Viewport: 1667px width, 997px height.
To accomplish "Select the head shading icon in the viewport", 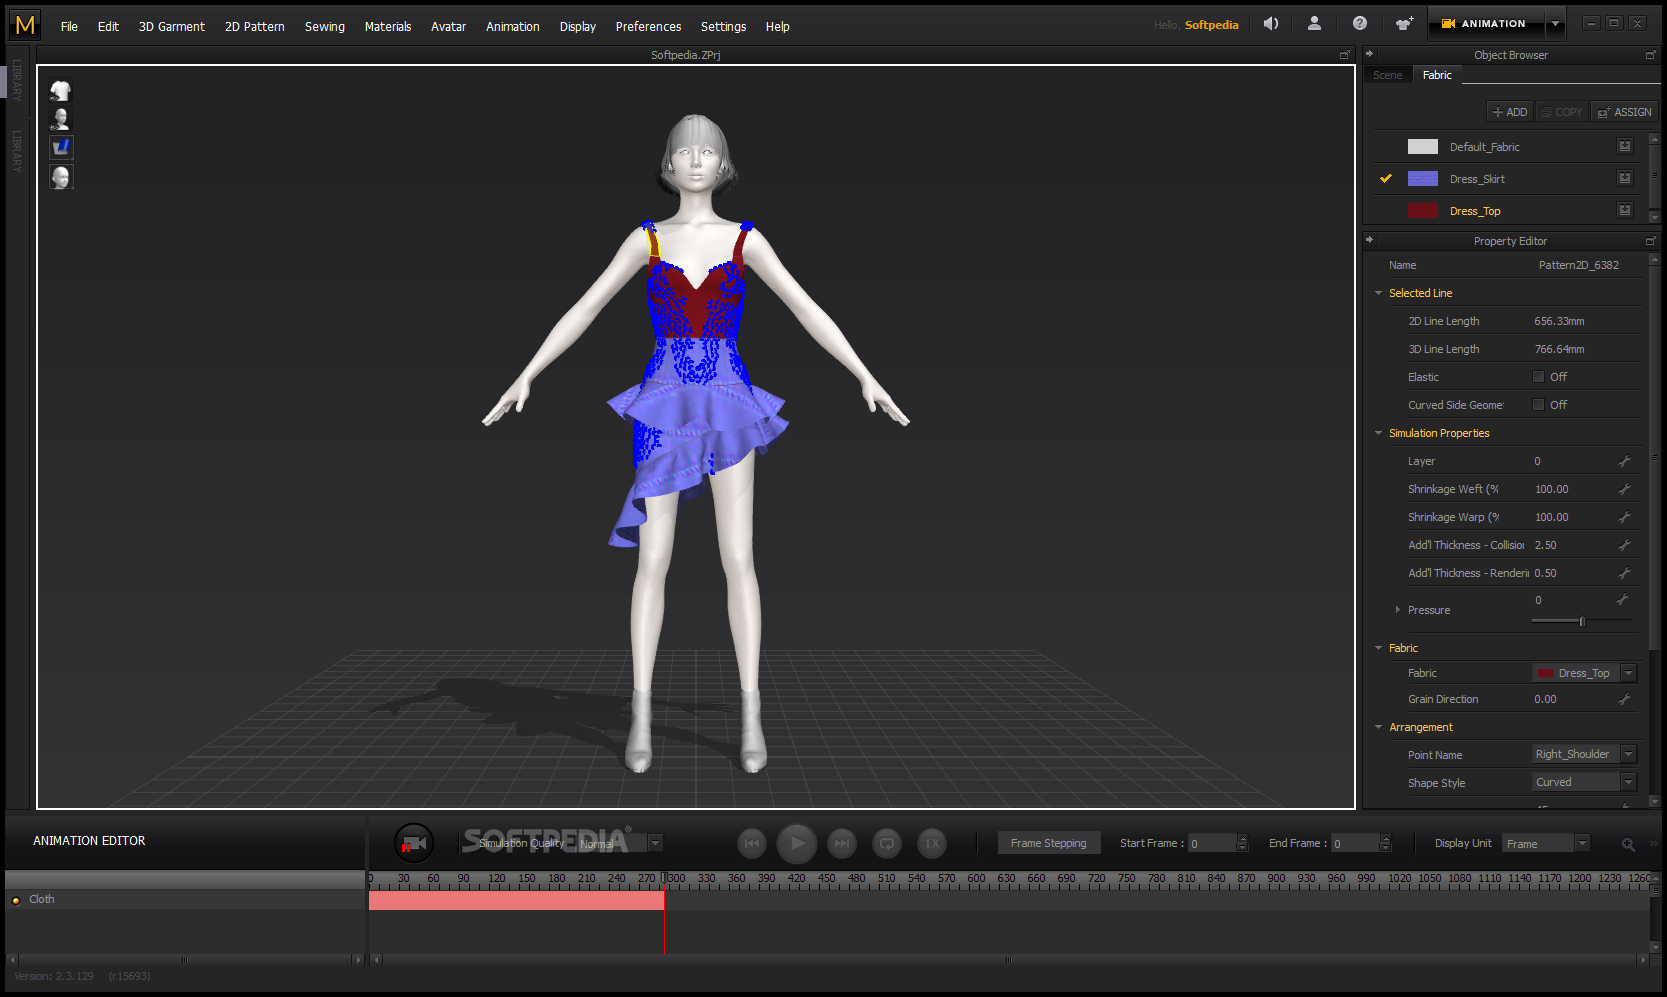I will coord(61,177).
